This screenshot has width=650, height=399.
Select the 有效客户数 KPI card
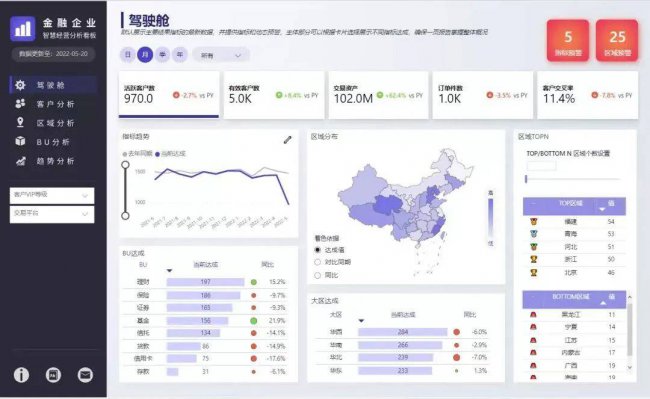pyautogui.click(x=274, y=95)
